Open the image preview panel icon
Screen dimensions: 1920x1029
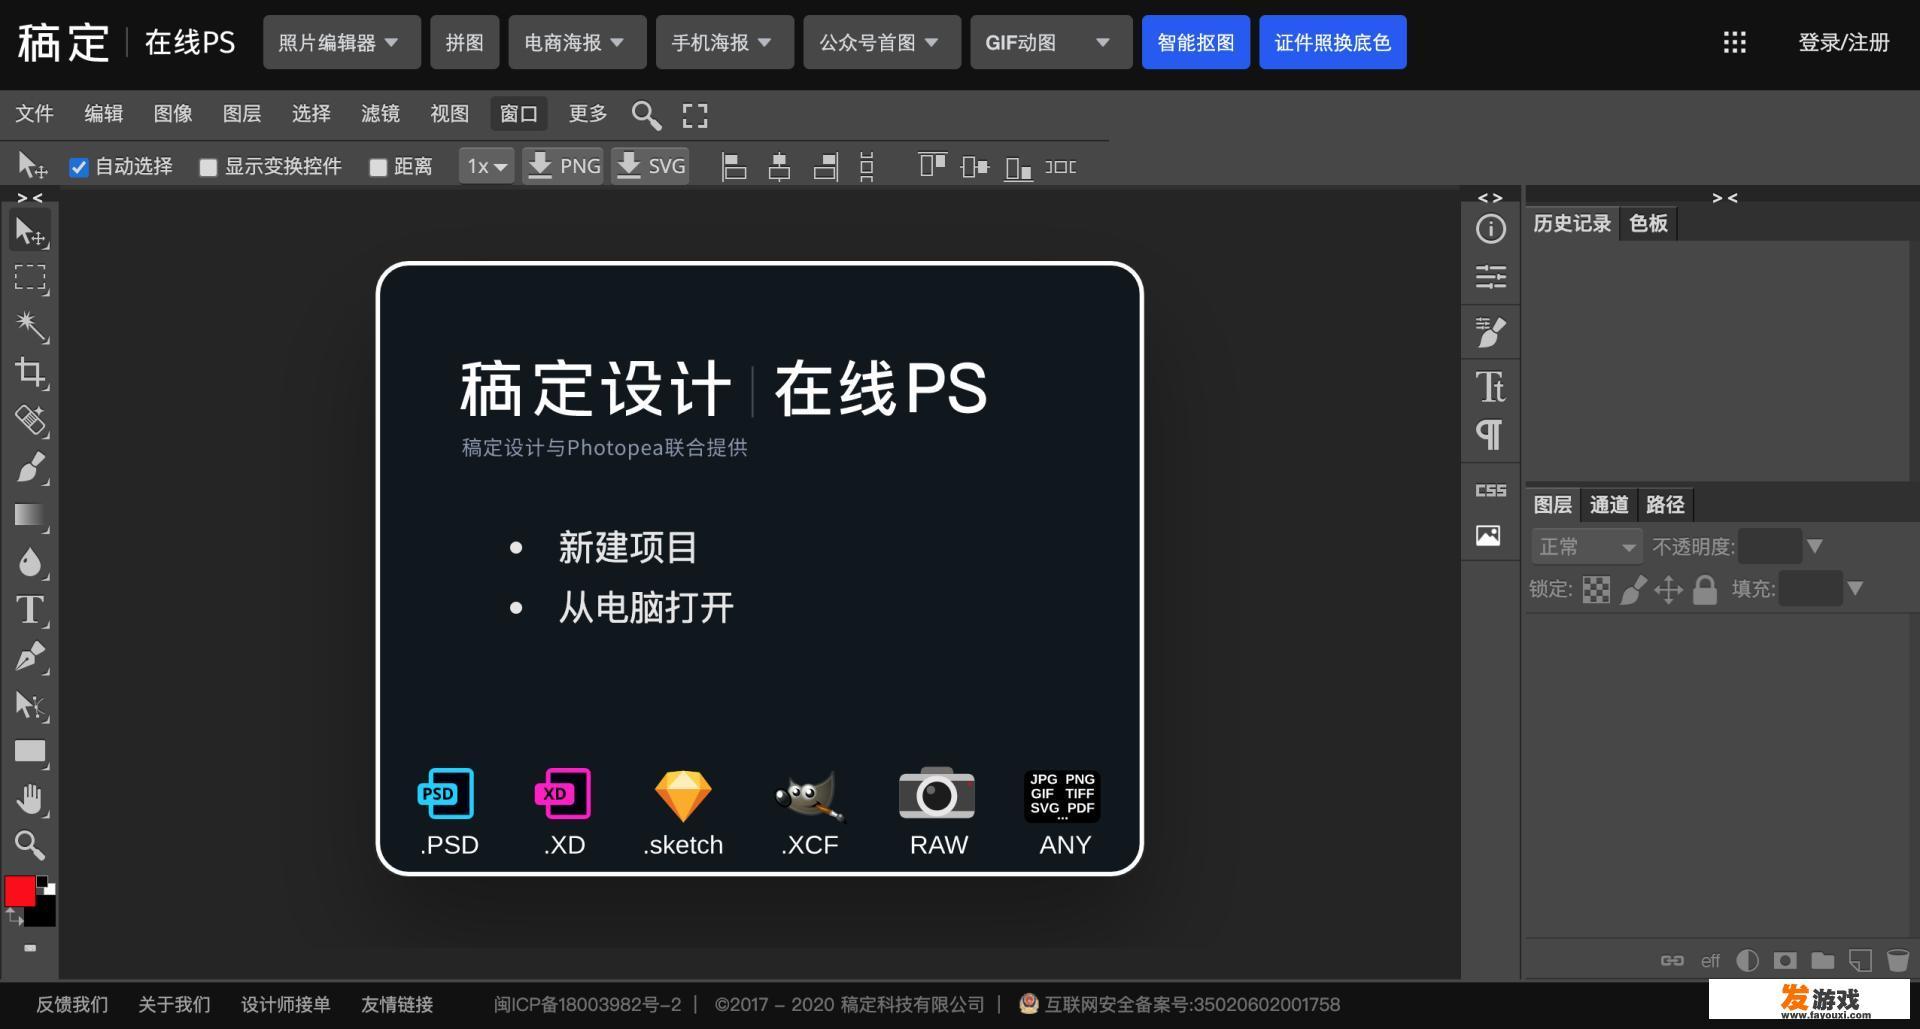coord(1488,535)
